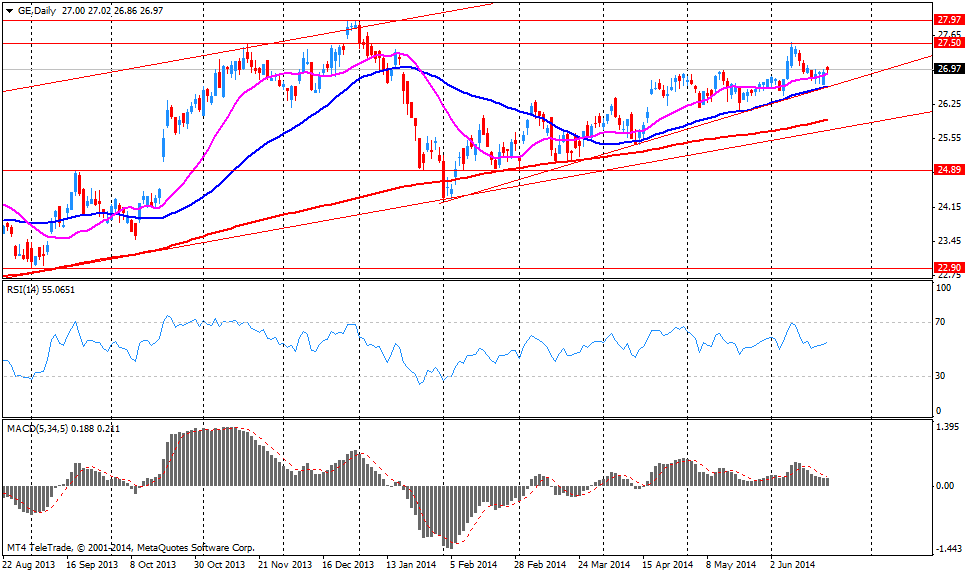The width and height of the screenshot is (972, 573).
Task: Select the MACD 1.395 axis value
Action: pyautogui.click(x=946, y=427)
